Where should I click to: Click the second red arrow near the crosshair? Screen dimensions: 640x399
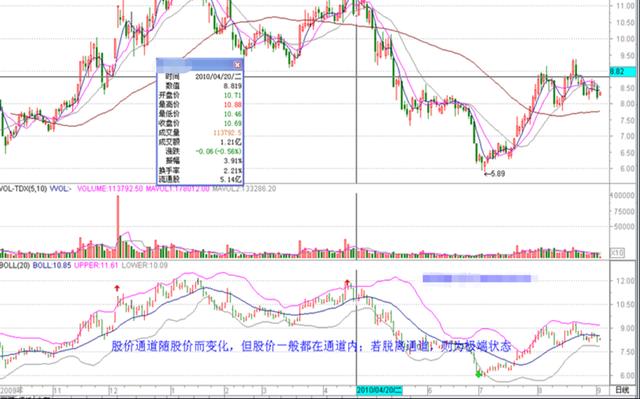tap(347, 282)
